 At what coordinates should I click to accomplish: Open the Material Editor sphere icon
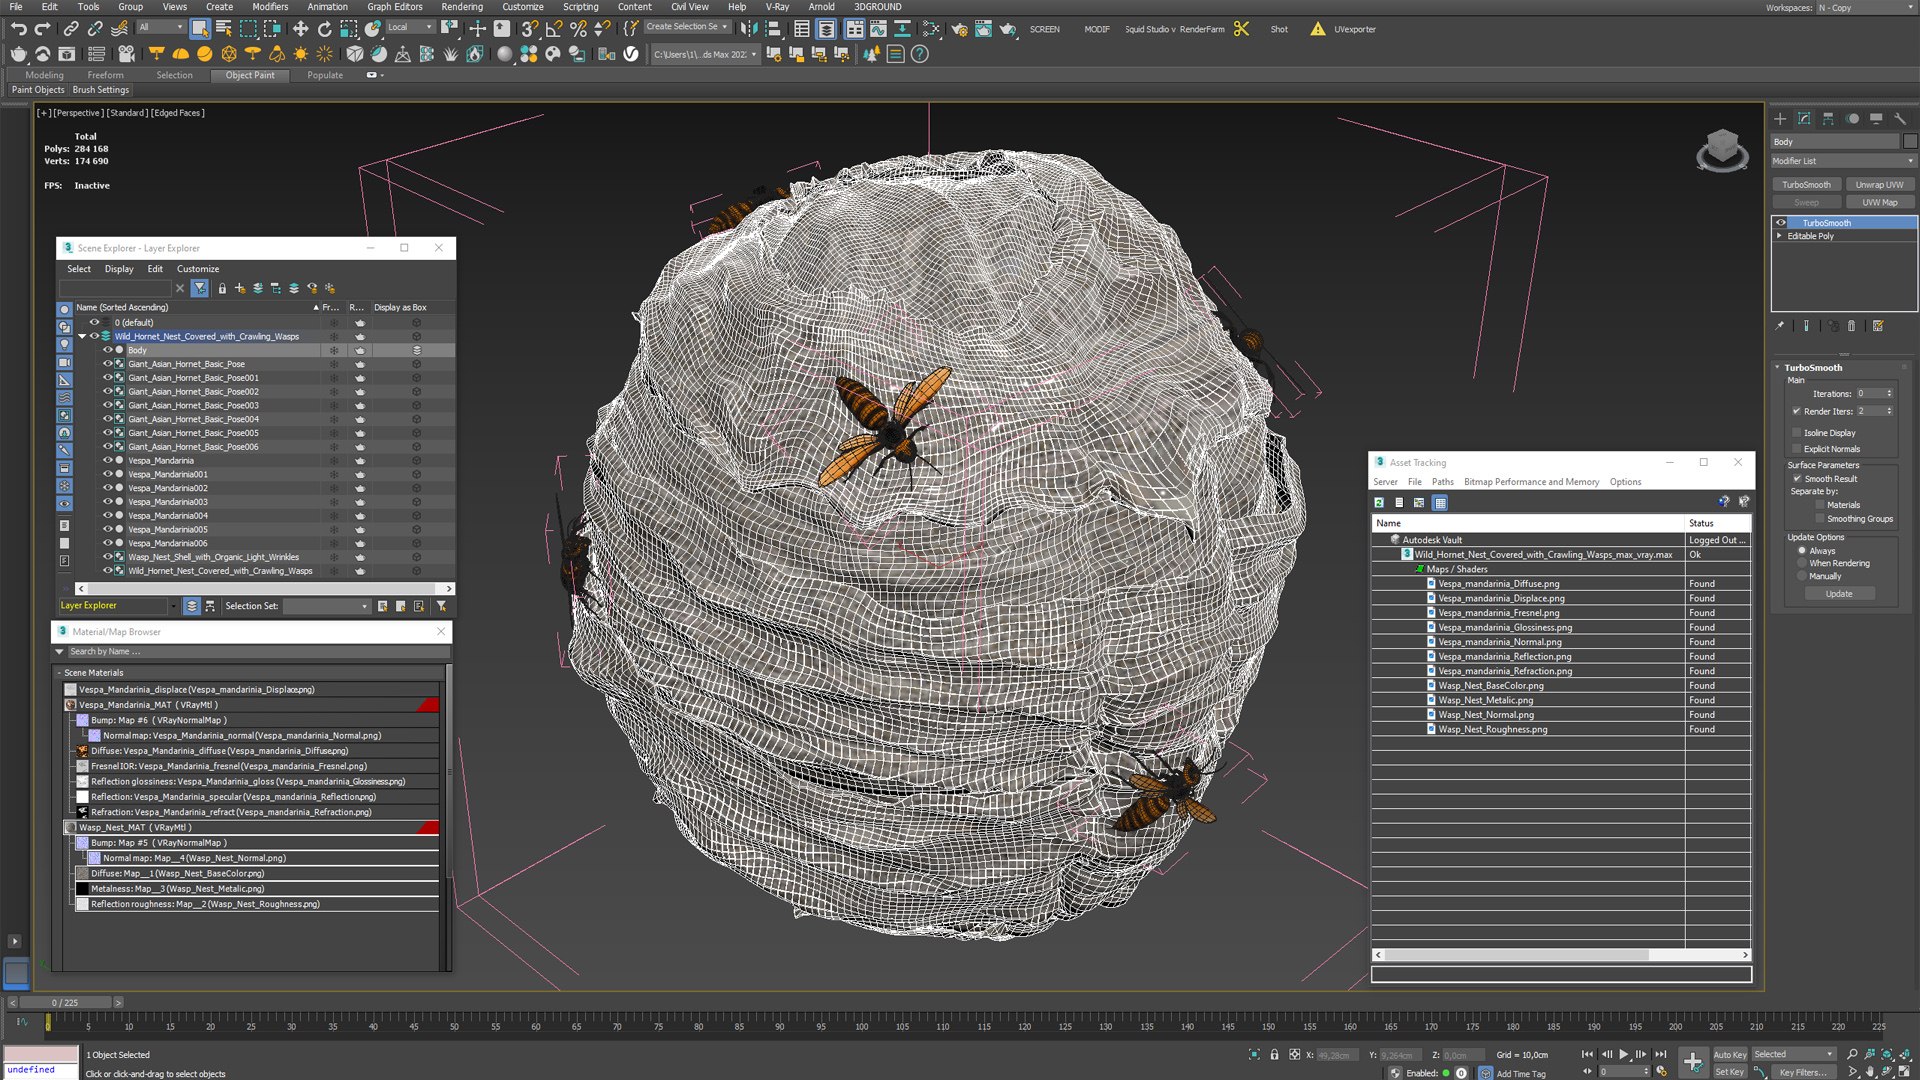click(505, 54)
